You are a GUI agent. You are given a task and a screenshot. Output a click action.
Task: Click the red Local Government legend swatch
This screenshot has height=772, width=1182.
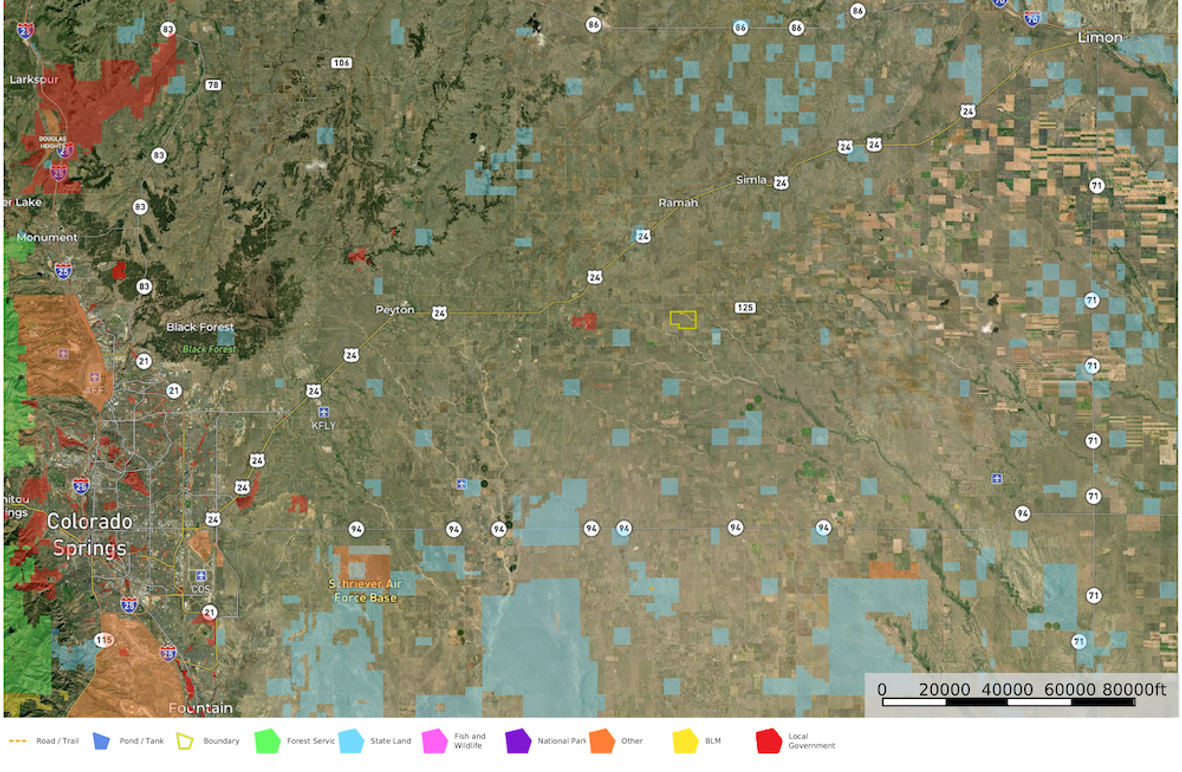click(x=768, y=741)
